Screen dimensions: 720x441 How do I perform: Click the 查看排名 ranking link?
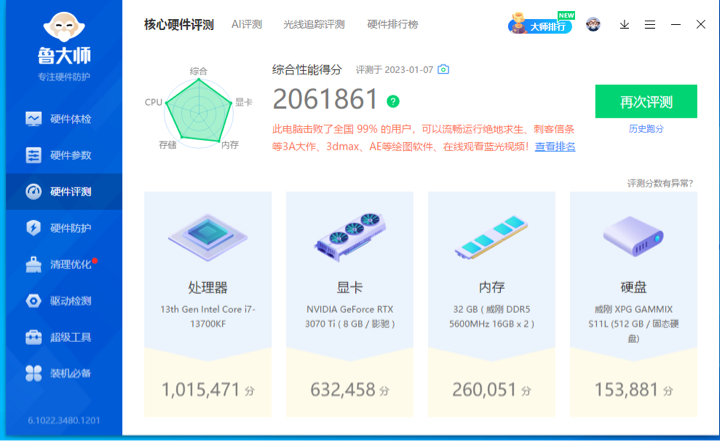click(x=554, y=146)
